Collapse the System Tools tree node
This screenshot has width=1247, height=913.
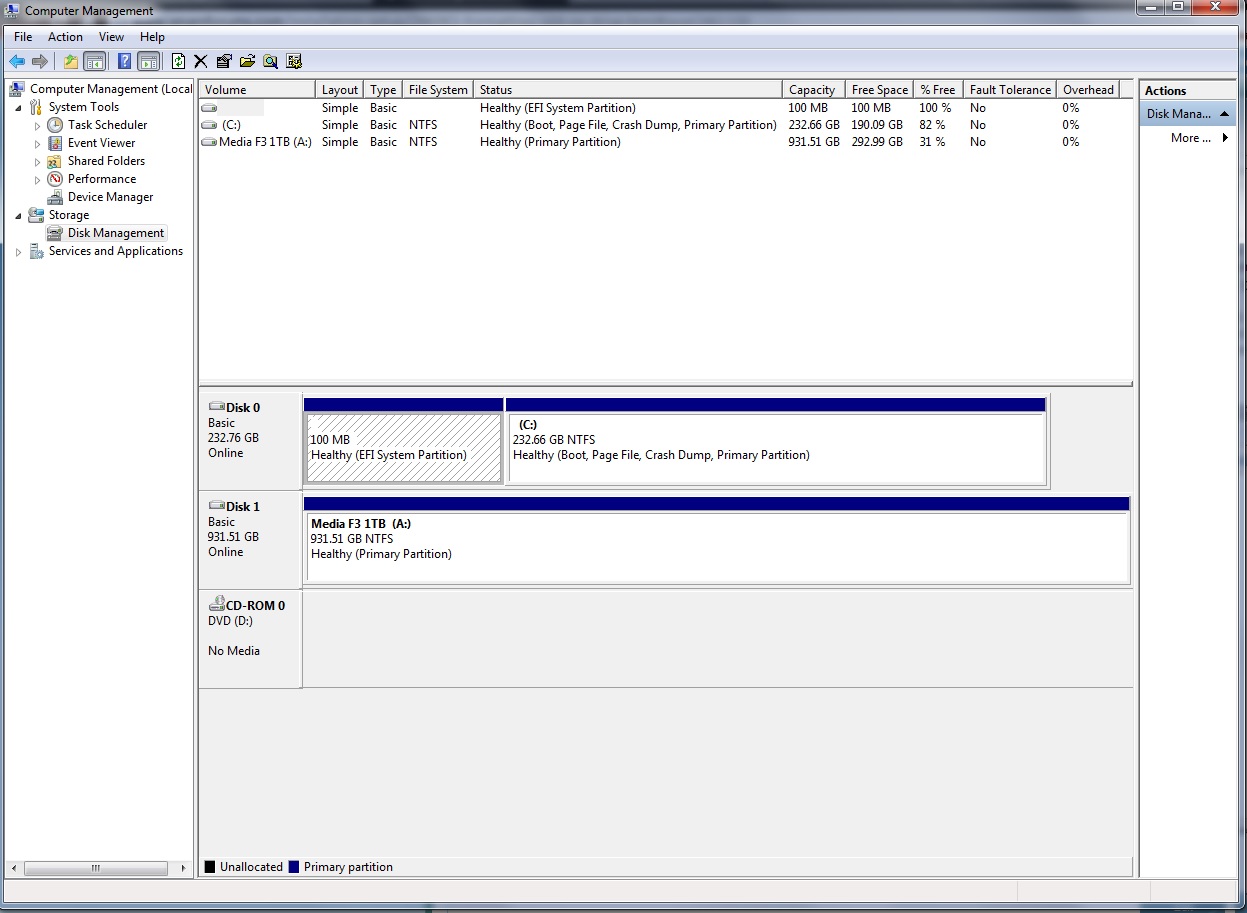18,107
